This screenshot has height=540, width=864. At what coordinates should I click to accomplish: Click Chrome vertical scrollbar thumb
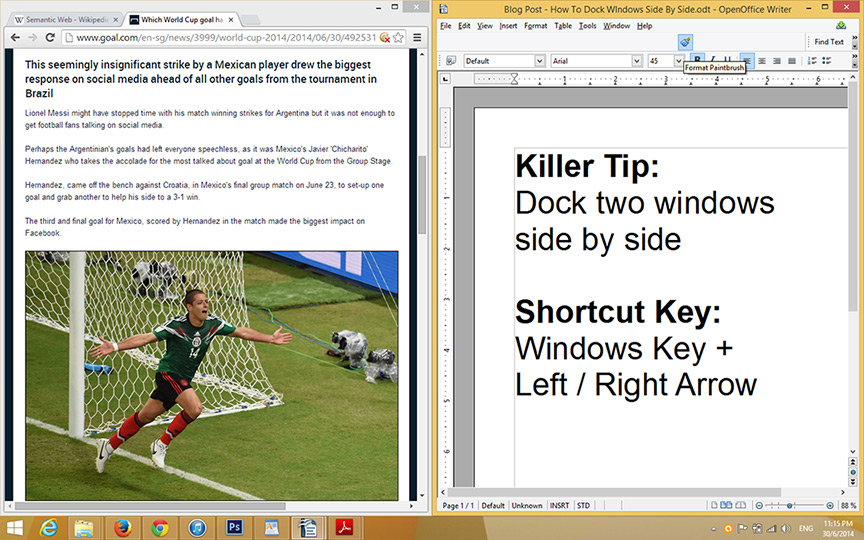coord(422,195)
